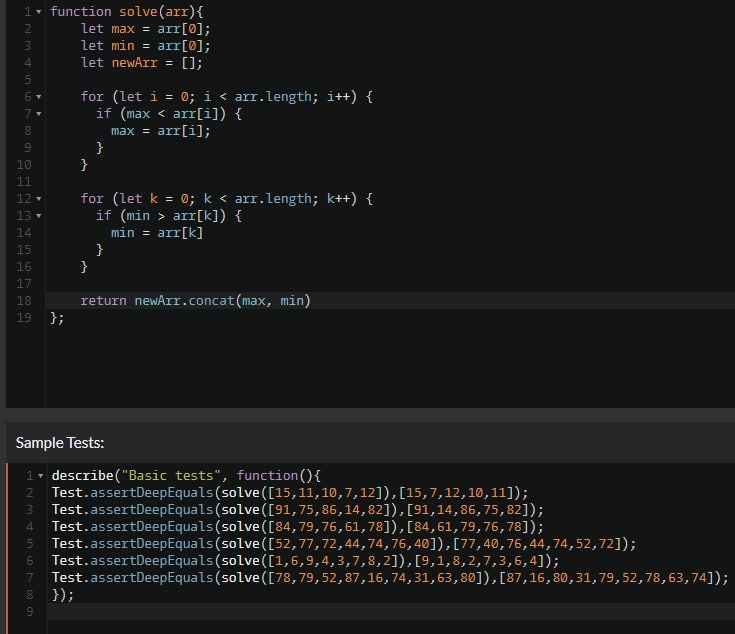735x634 pixels.
Task: Click the closing '};' on line 19
Action: (57, 318)
